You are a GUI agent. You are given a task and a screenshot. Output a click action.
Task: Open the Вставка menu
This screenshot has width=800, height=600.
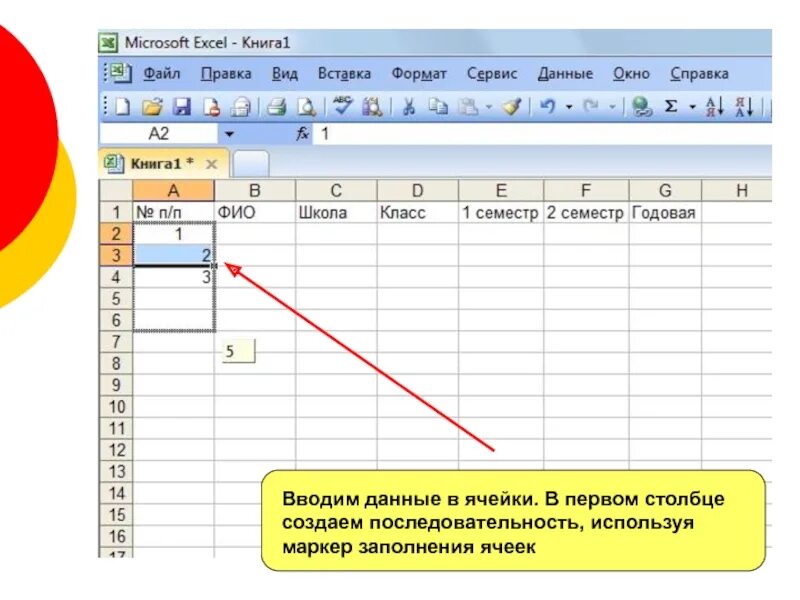coord(344,74)
